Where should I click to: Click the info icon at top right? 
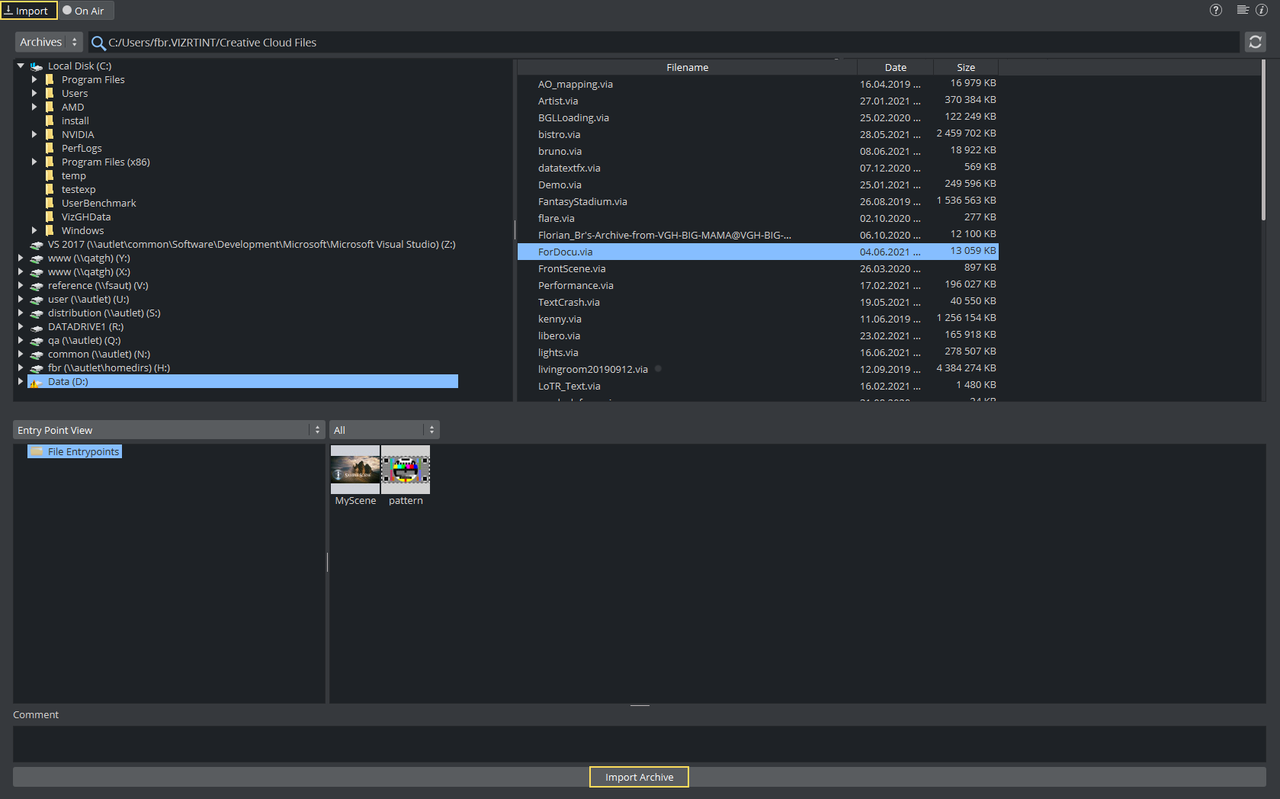coord(1262,10)
